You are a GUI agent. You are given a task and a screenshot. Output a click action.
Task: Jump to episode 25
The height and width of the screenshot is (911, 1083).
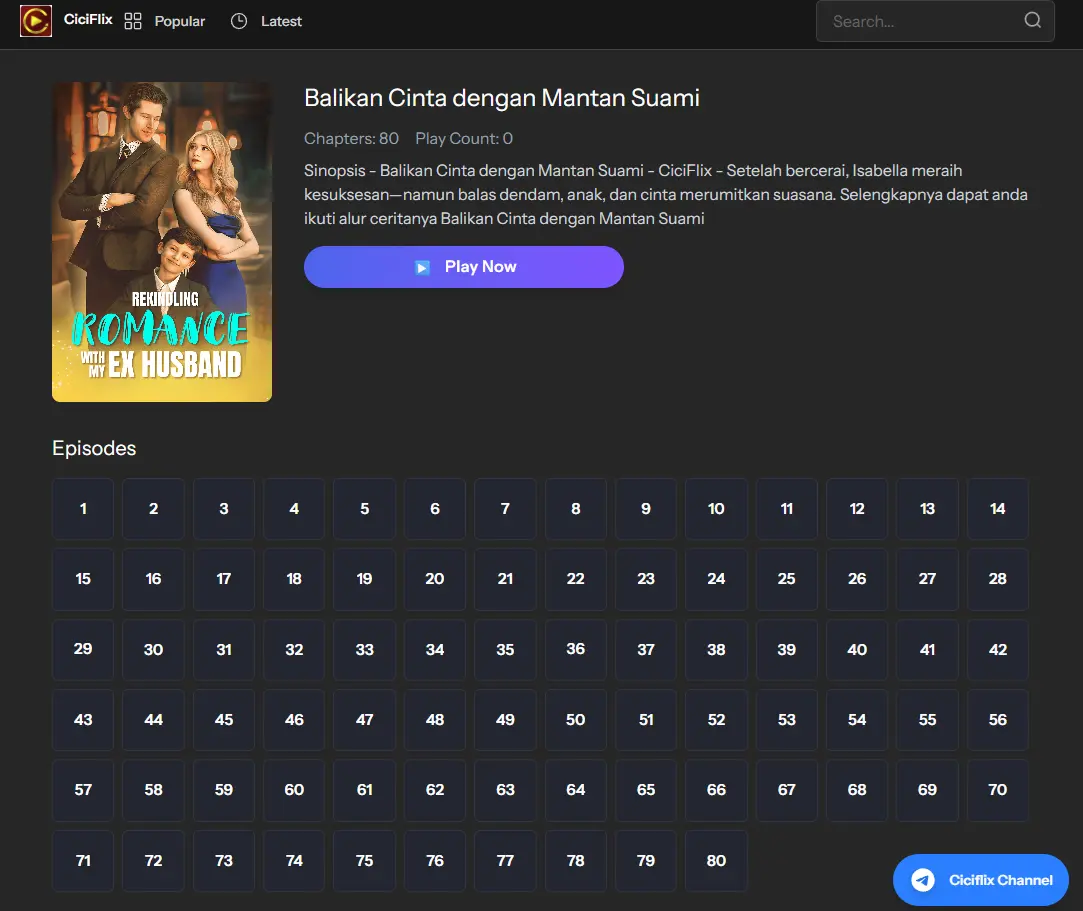(x=786, y=579)
